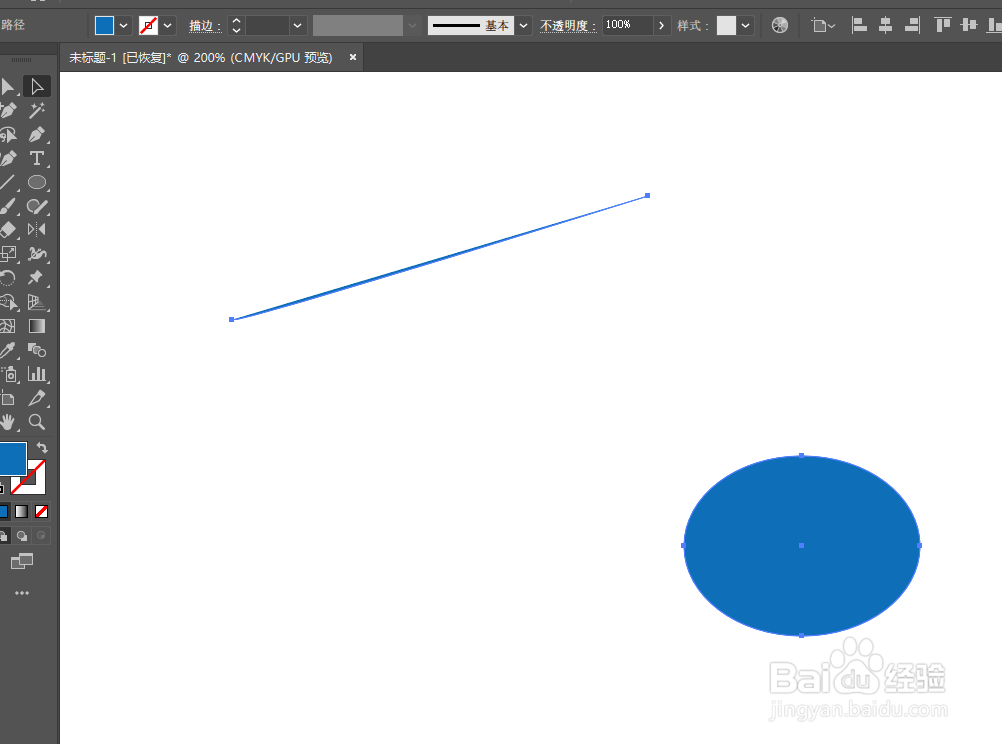
Task: Select the Perspective Grid tool
Action: [x=36, y=302]
